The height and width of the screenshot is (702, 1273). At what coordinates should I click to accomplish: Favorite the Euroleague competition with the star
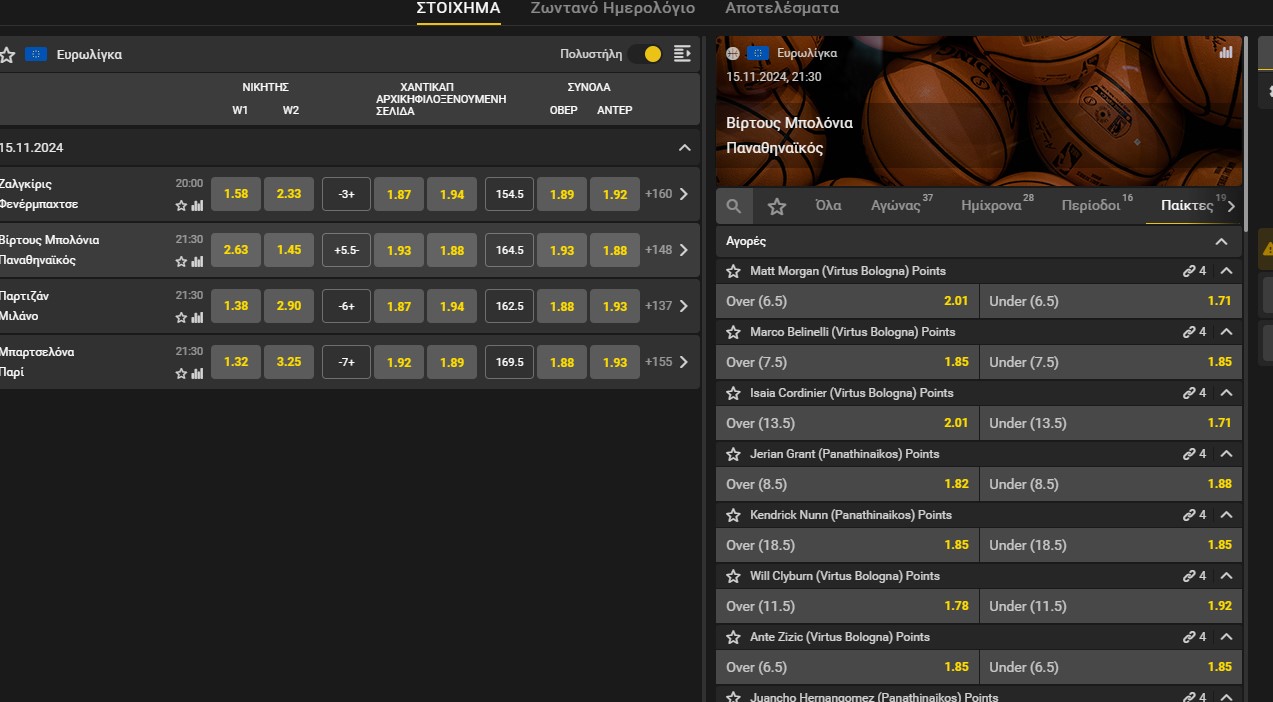click(x=7, y=54)
